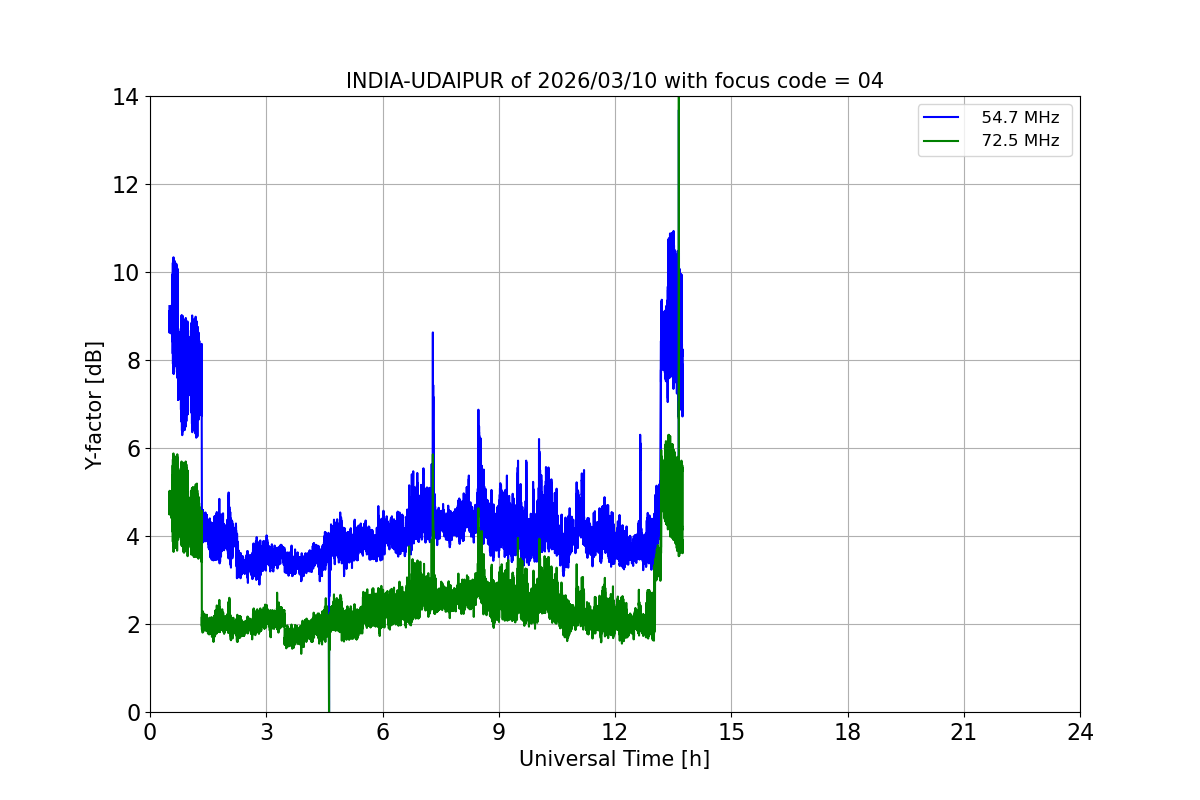The image size is (1200, 800).
Task: Click x-axis tick label 9
Action: [499, 732]
